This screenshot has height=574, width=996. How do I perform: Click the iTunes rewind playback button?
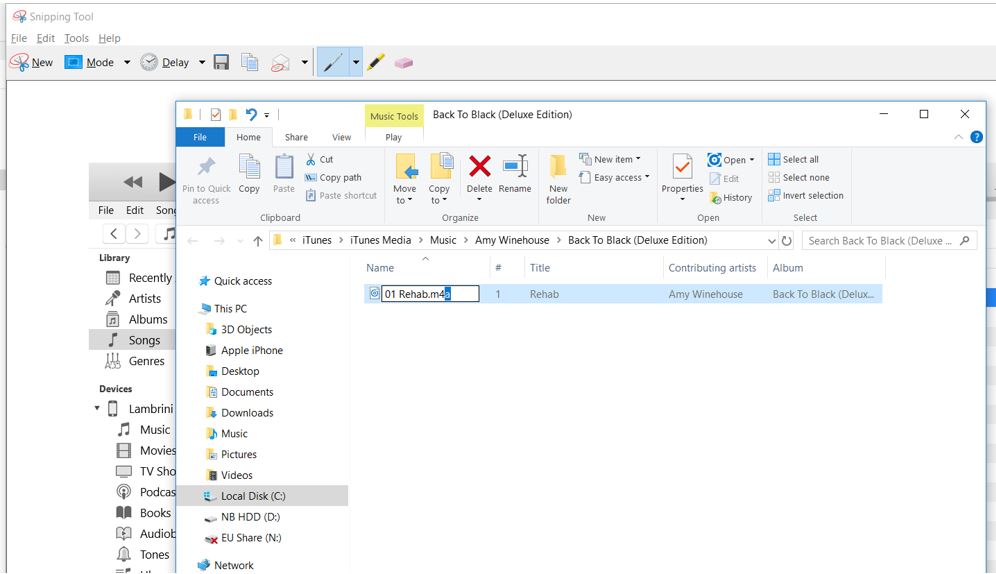(x=133, y=182)
